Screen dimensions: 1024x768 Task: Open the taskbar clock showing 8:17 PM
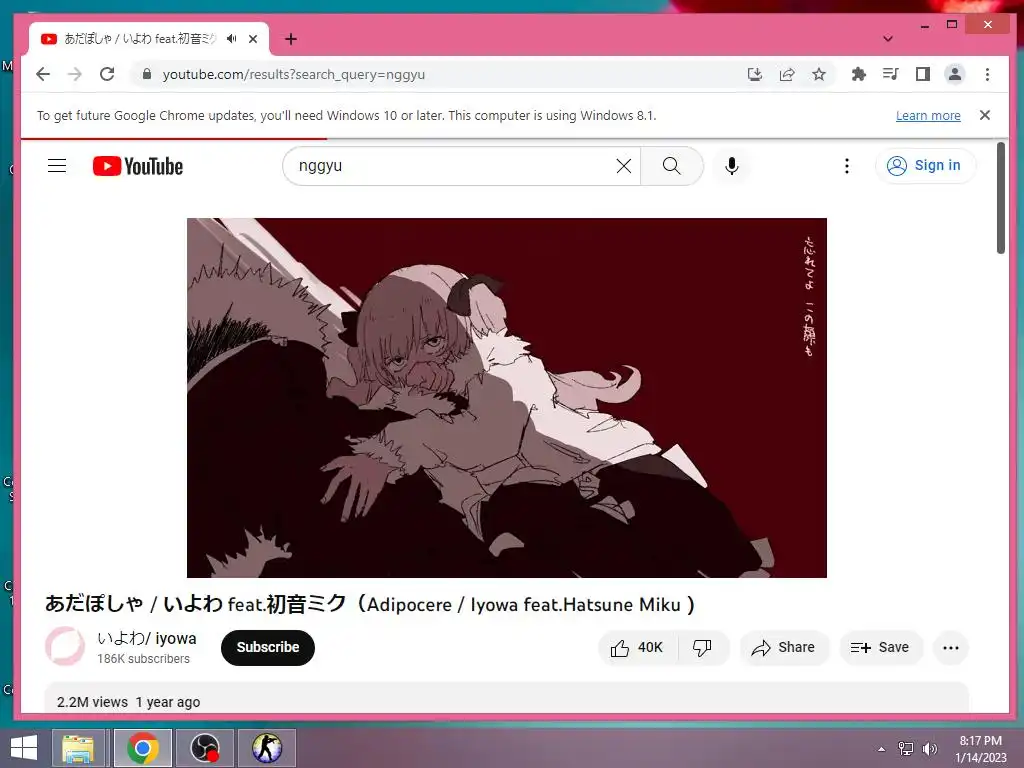click(980, 748)
